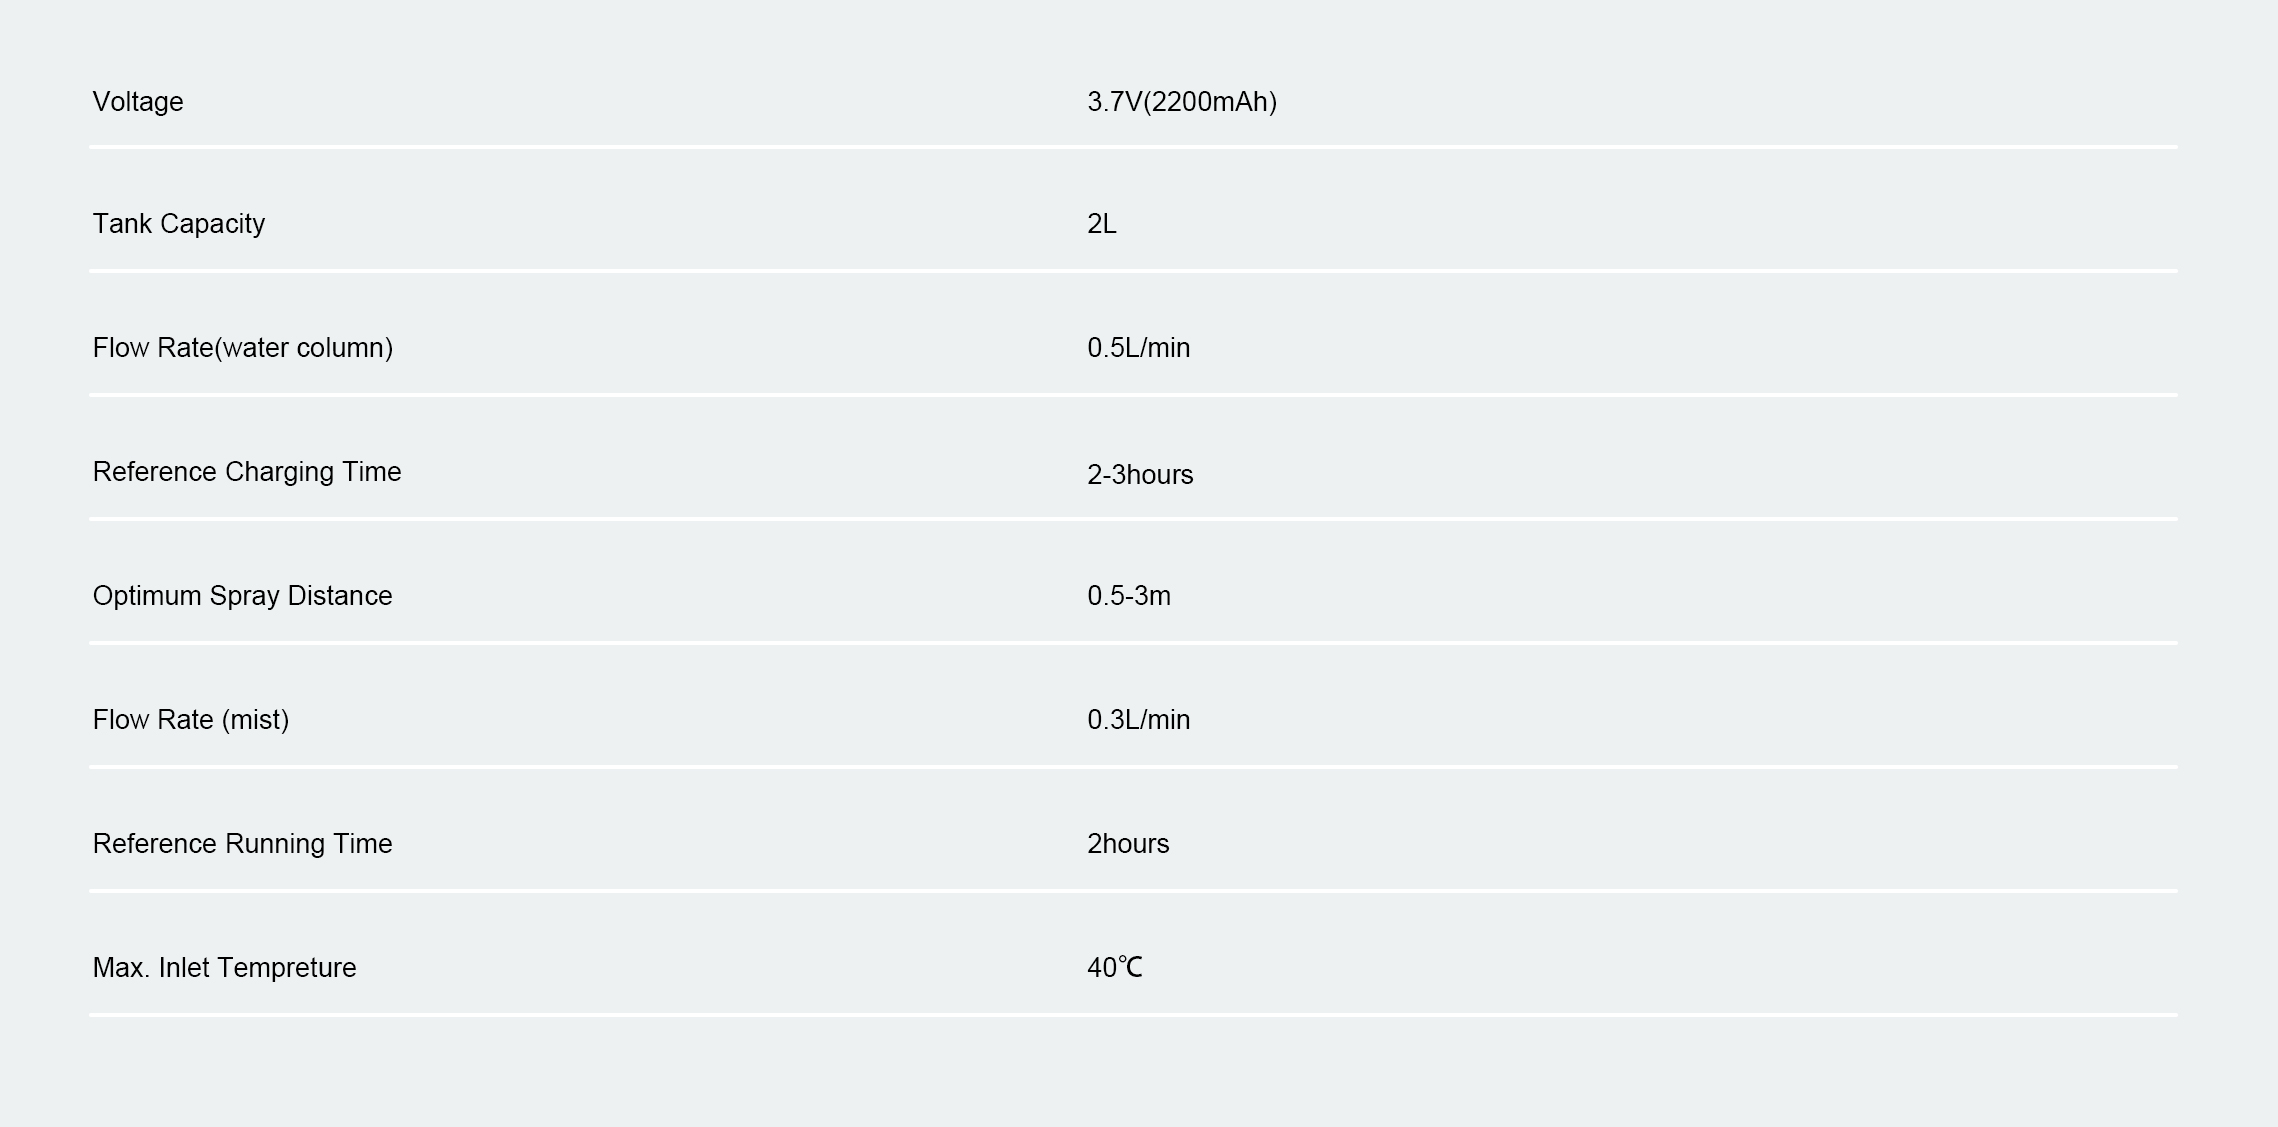Select the 0.5L/min value
This screenshot has height=1127, width=2278.
coord(1139,348)
